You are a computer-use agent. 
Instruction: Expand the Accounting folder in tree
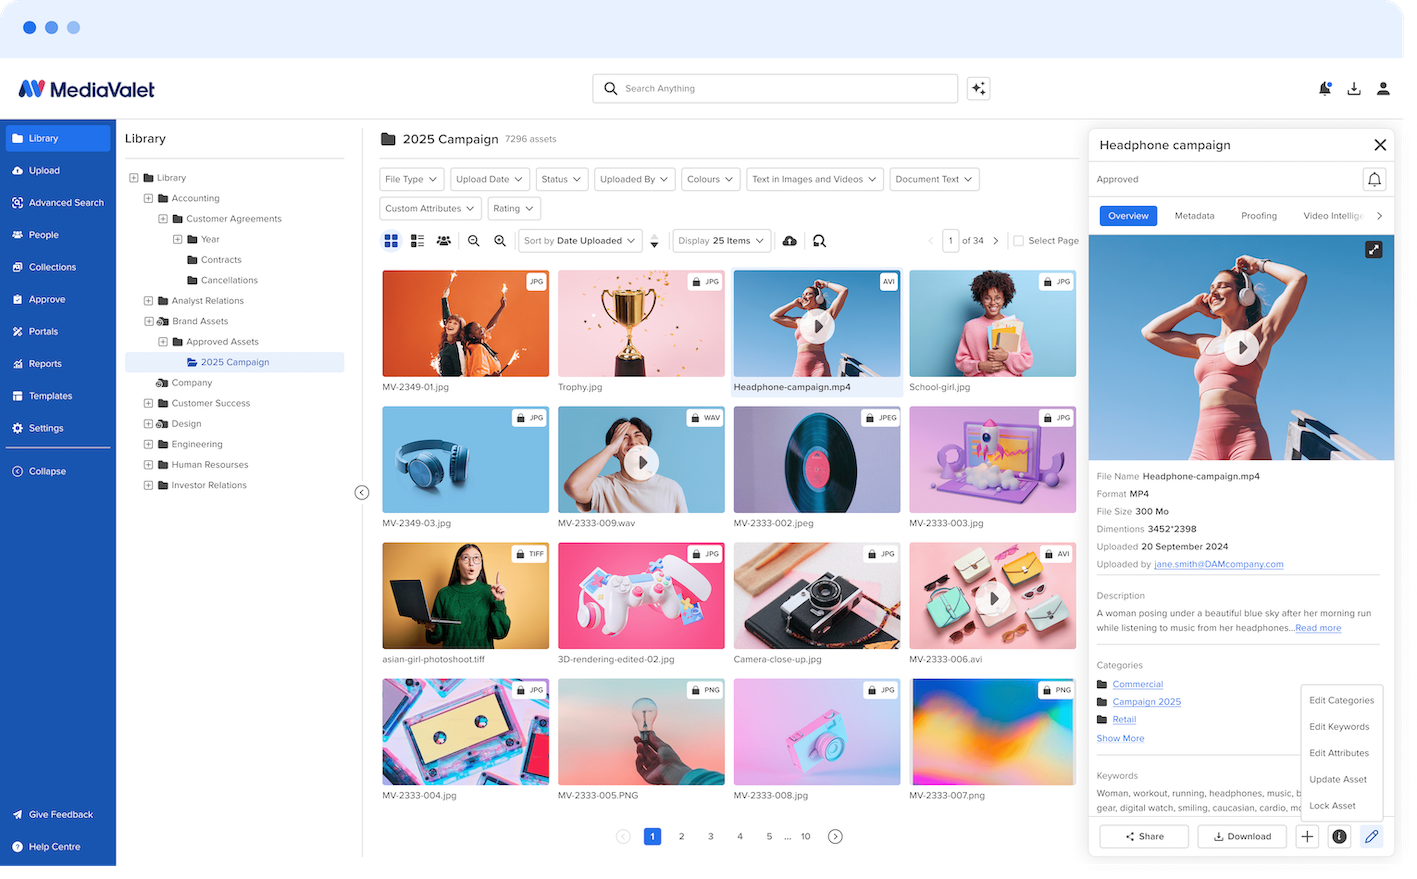pyautogui.click(x=148, y=198)
